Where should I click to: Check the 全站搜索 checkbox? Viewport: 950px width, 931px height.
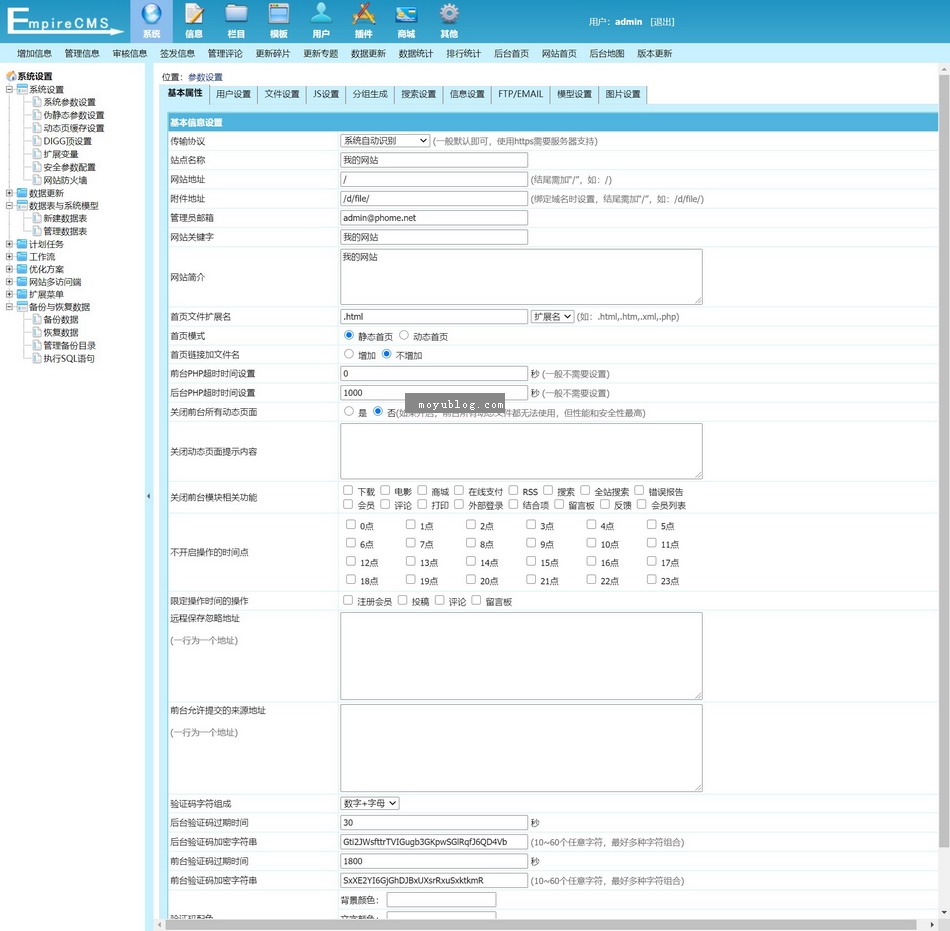click(585, 490)
